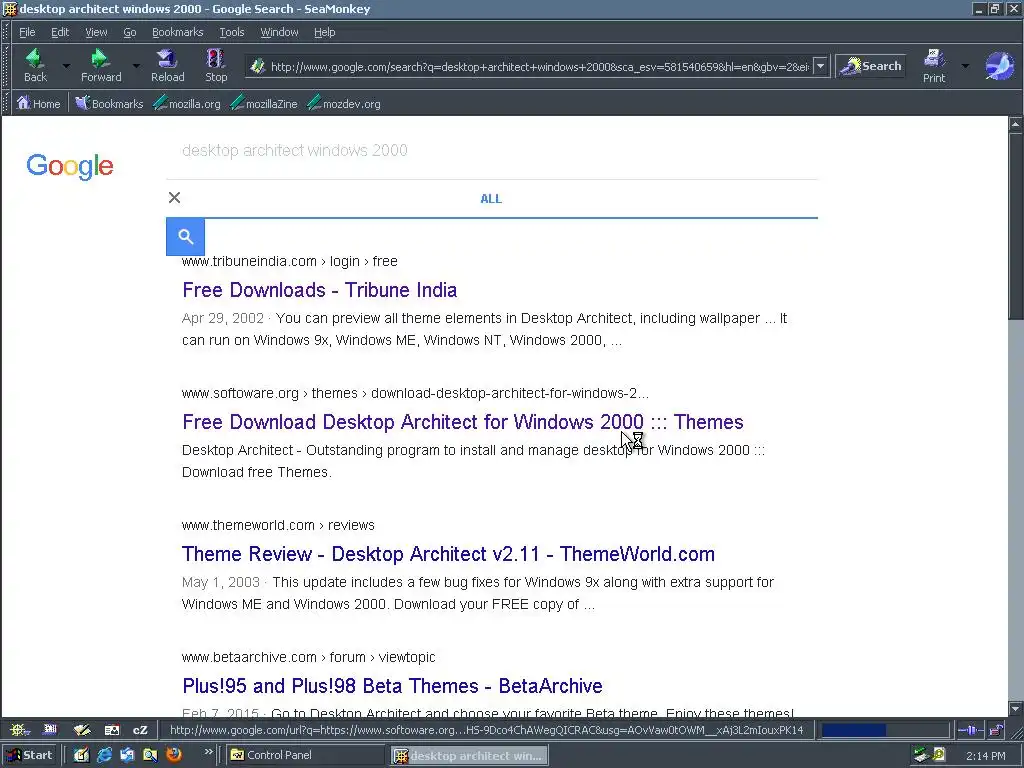Open the Help menu
1024x768 pixels.
point(325,32)
